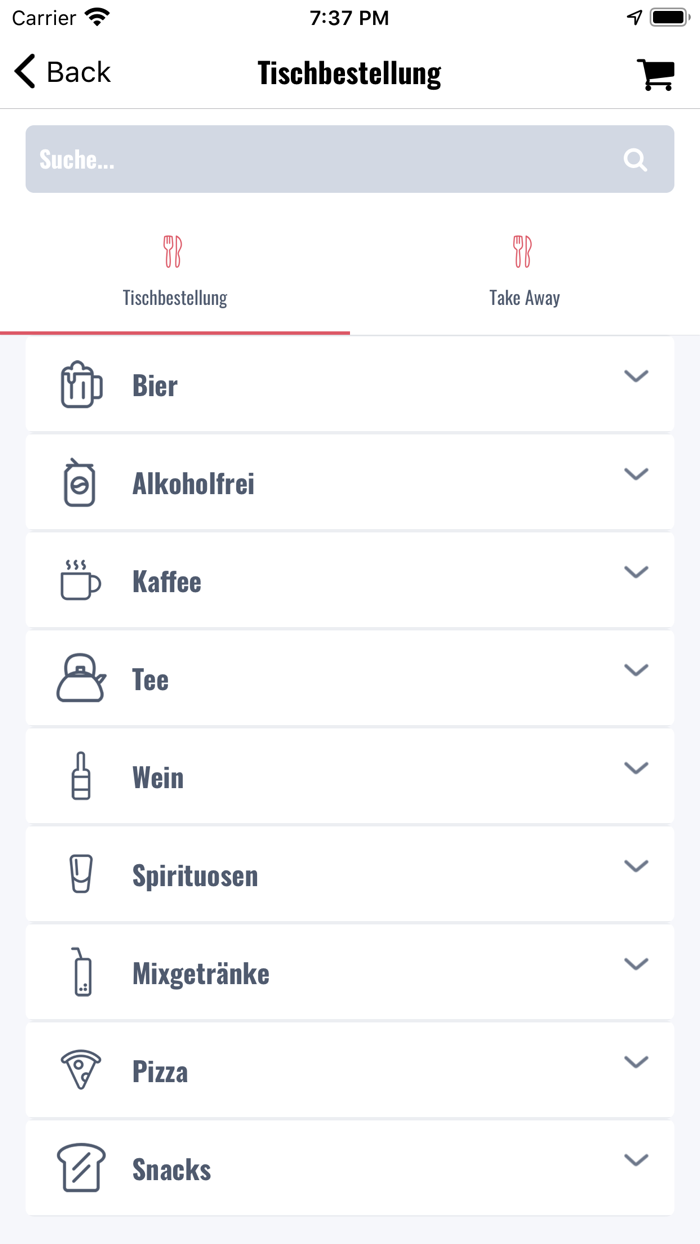
Task: Open the Wein category label
Action: (x=158, y=778)
